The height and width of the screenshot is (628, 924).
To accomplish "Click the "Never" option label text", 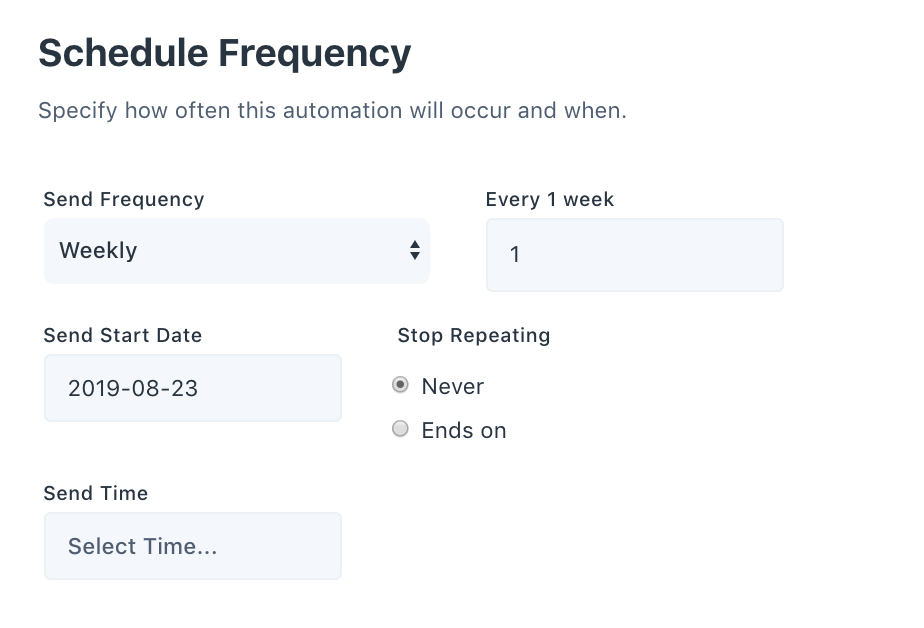I will 453,386.
